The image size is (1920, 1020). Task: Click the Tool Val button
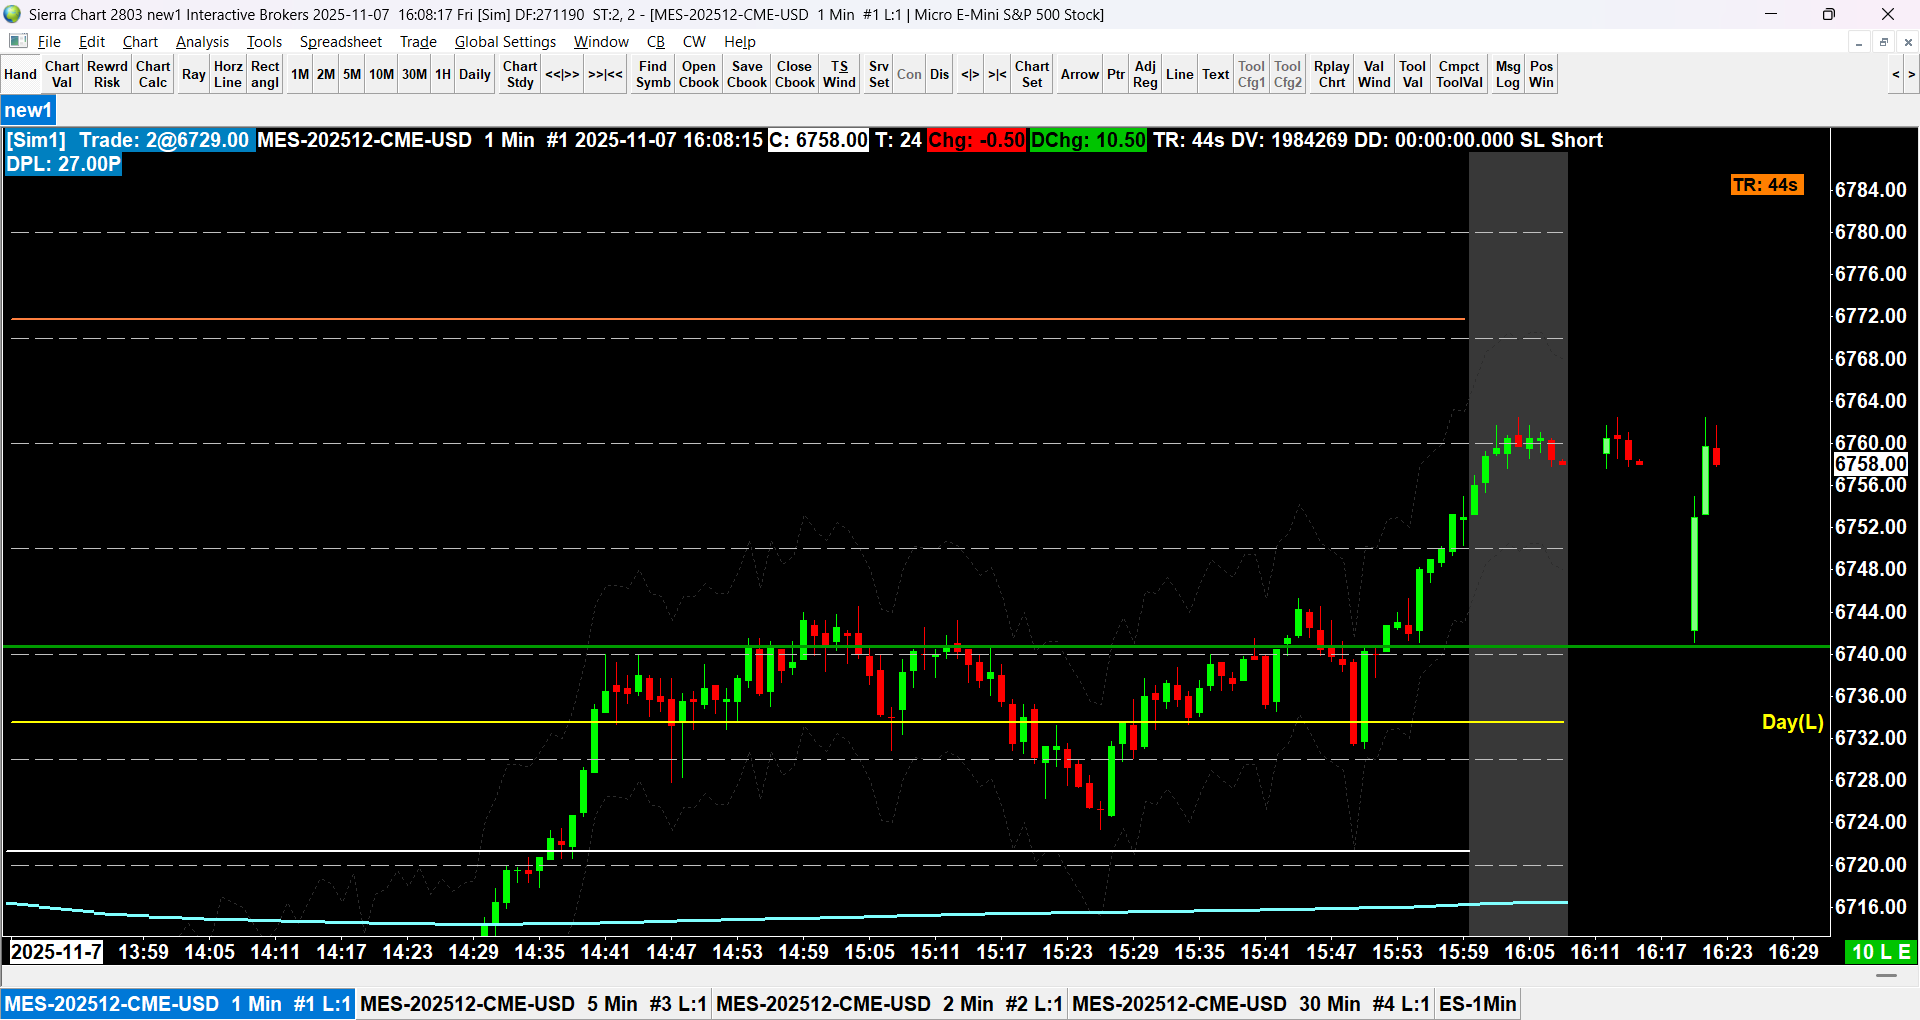pyautogui.click(x=1412, y=74)
